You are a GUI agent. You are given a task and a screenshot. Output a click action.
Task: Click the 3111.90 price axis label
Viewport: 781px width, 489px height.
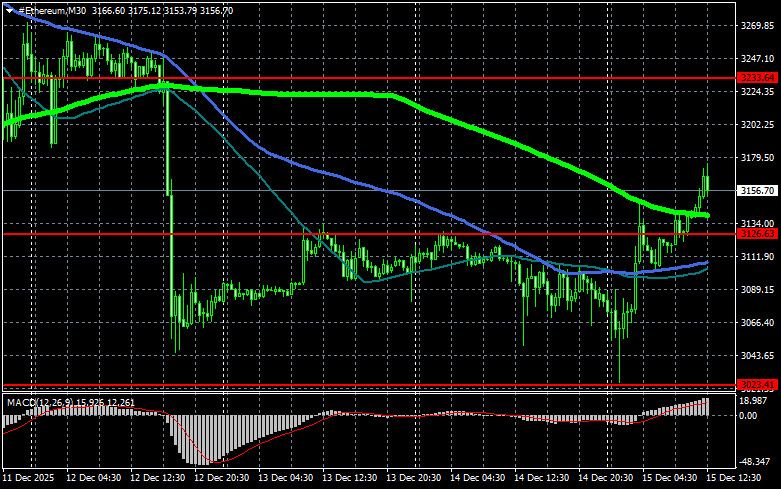coord(757,256)
